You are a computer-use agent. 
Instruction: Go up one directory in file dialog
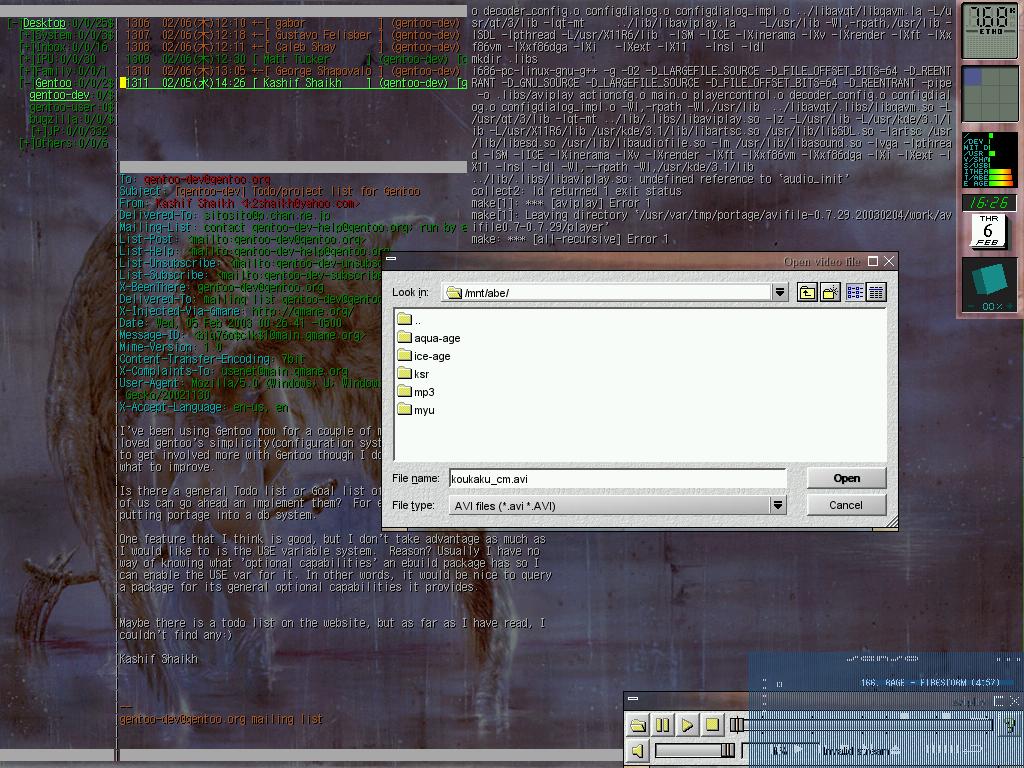(807, 293)
